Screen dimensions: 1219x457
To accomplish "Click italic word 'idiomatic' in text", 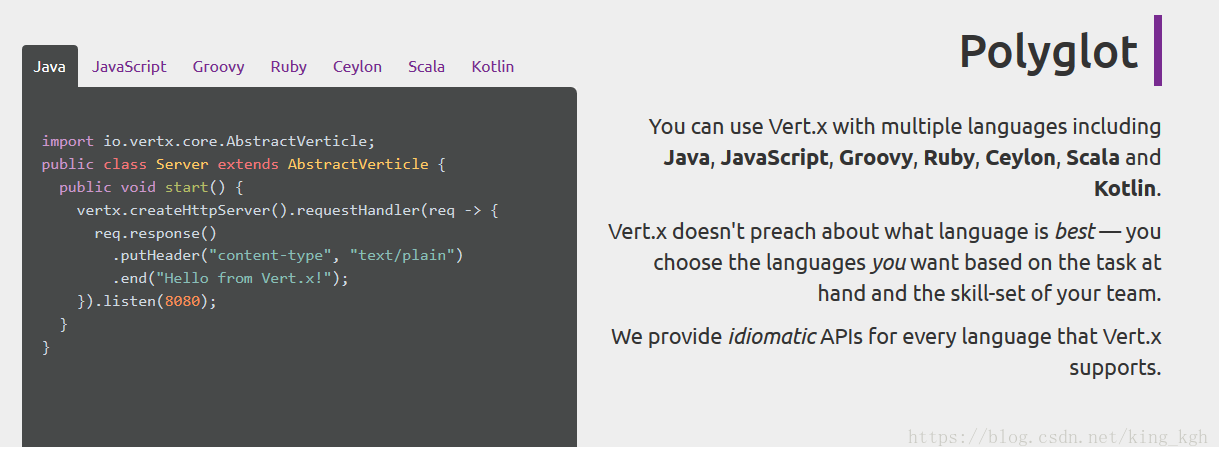I will (x=771, y=336).
